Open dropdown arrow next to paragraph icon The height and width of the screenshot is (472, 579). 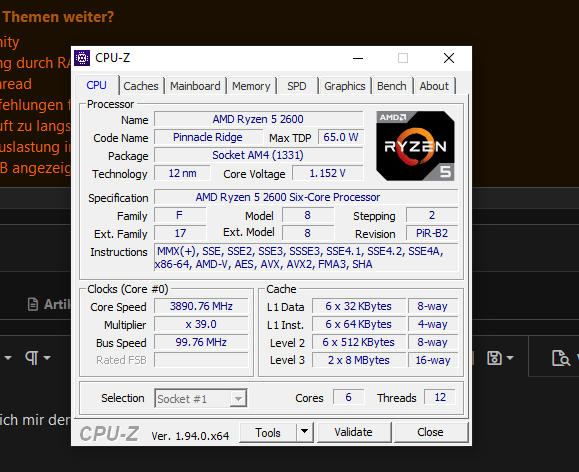pyautogui.click(x=47, y=358)
